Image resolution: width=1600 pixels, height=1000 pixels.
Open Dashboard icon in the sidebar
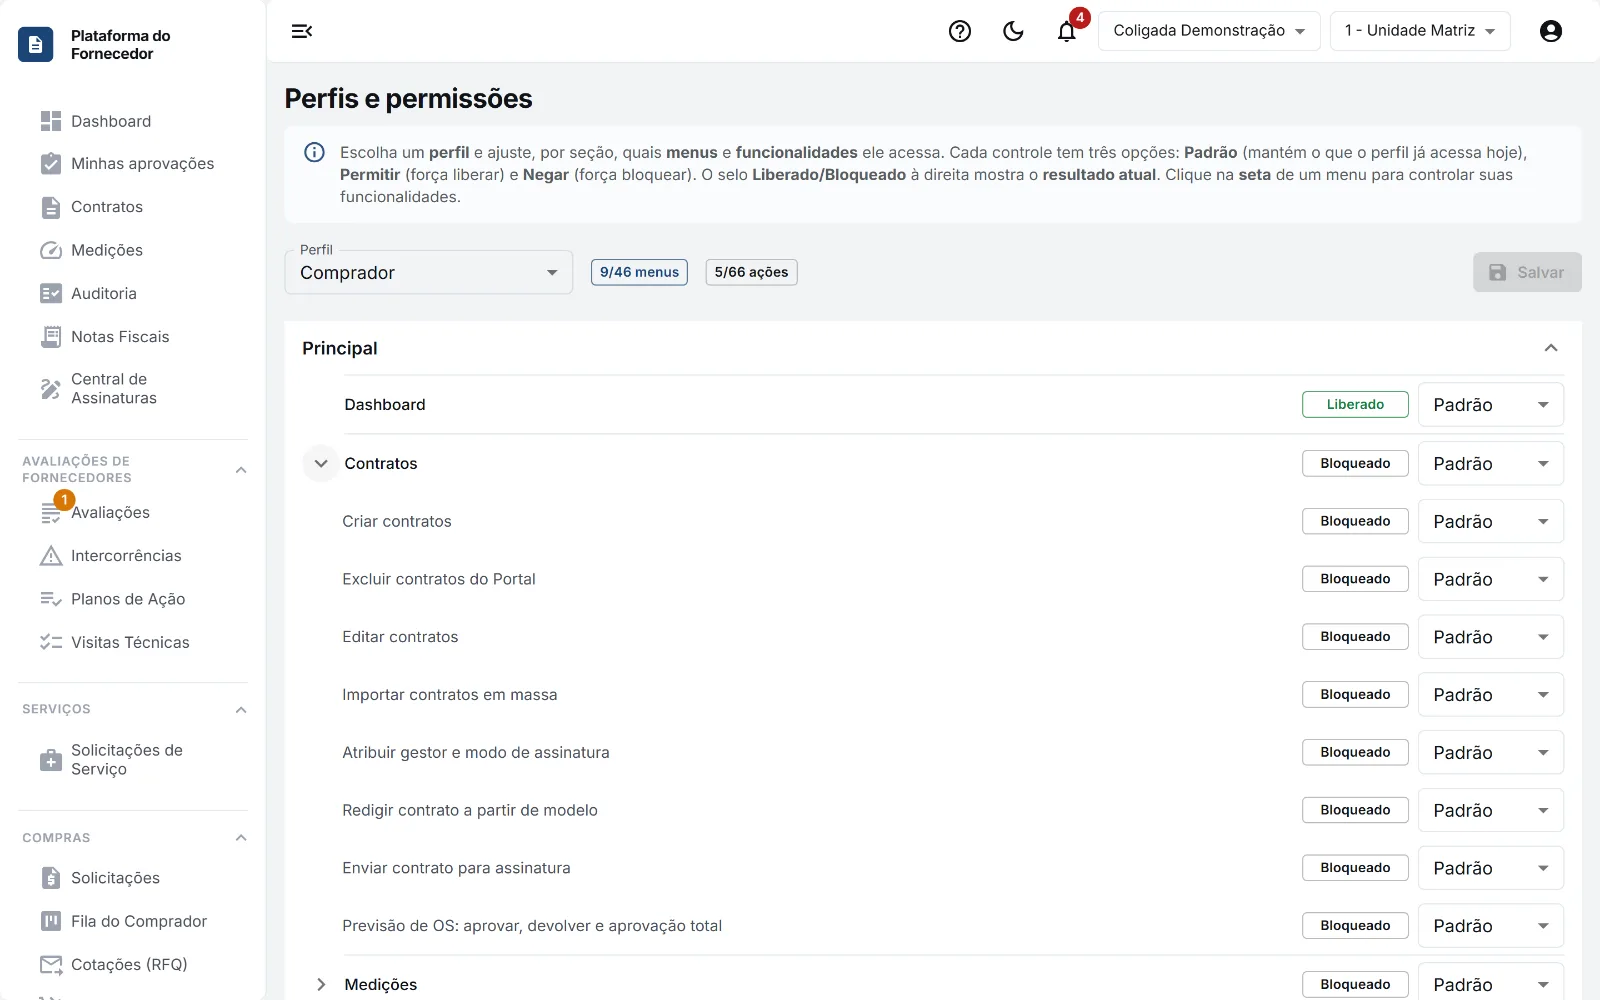[x=51, y=121]
